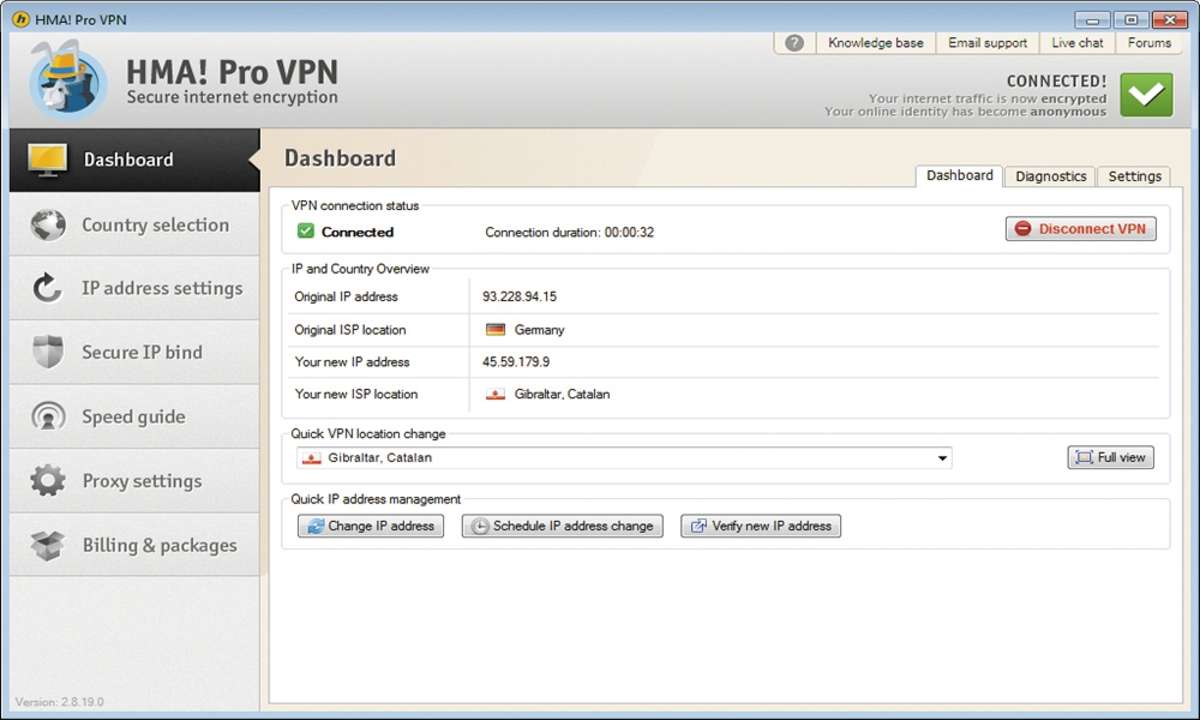Open the Knowledge base link
The width and height of the screenshot is (1200, 720).
coord(876,43)
